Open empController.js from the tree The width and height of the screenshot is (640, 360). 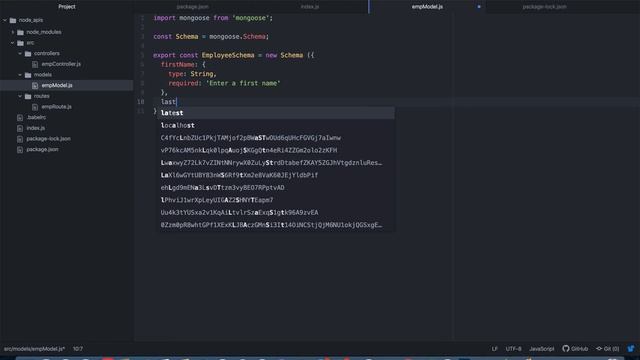coord(61,64)
